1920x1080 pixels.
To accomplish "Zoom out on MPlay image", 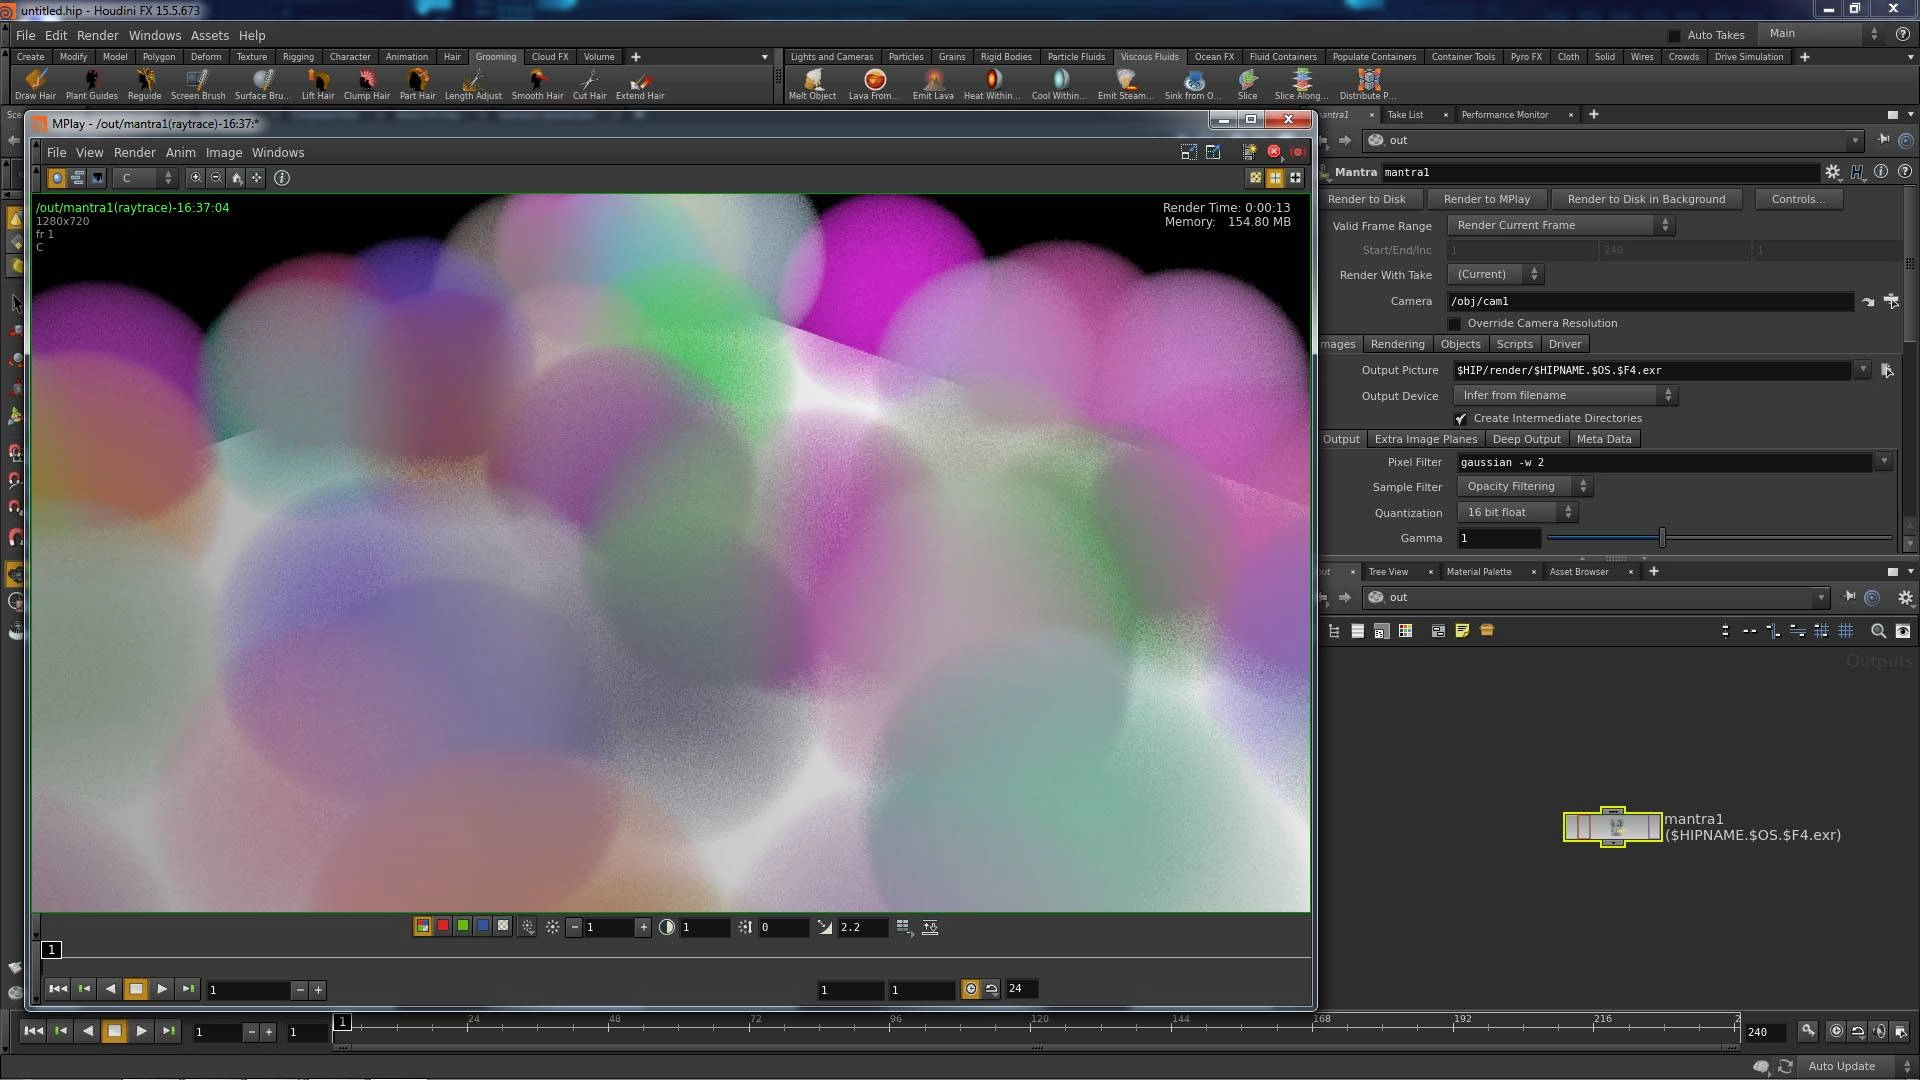I will click(x=216, y=178).
